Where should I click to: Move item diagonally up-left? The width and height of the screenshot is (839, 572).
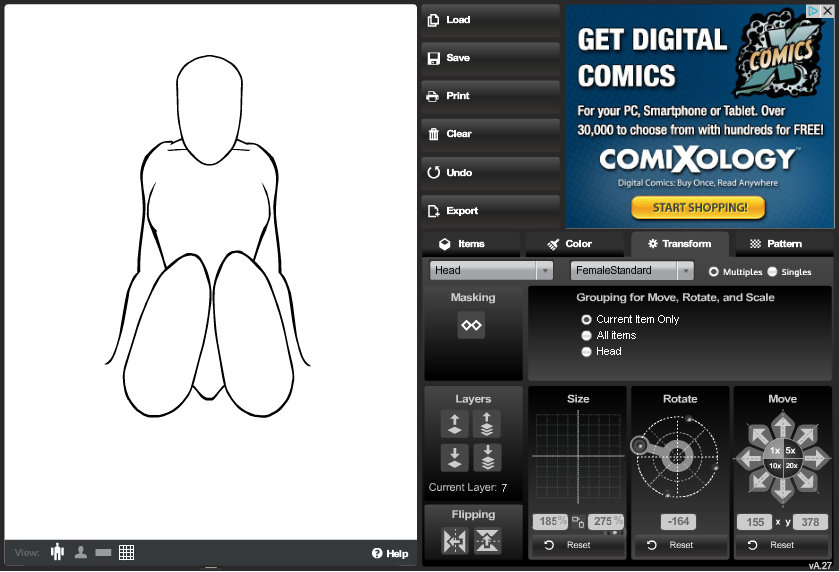(x=760, y=435)
